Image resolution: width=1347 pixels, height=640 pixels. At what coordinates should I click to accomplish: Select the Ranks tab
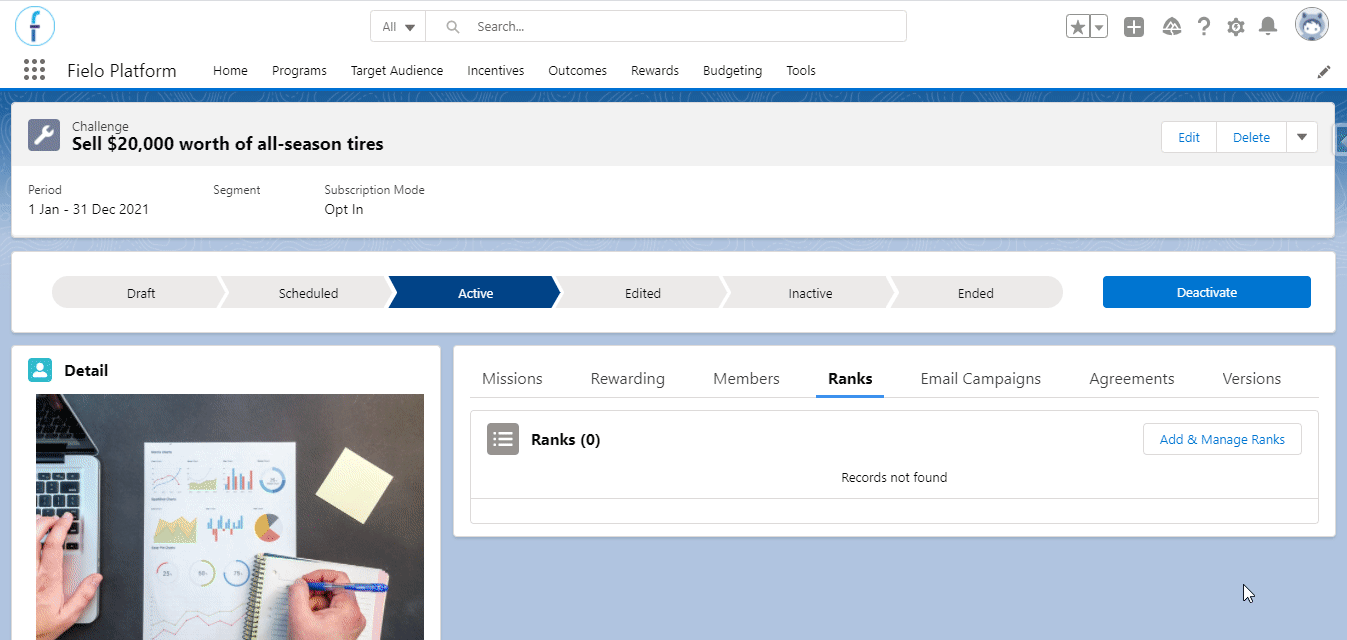pyautogui.click(x=850, y=379)
